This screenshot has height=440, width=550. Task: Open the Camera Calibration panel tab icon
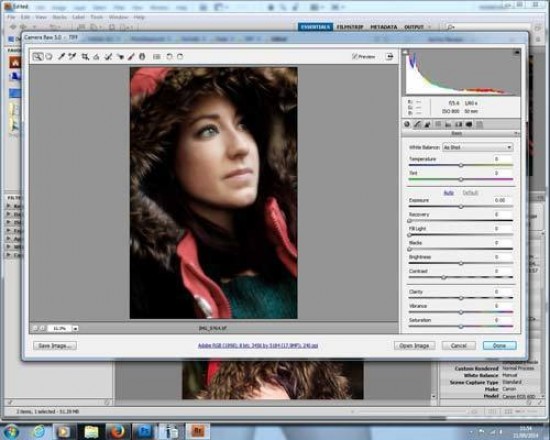click(x=469, y=124)
